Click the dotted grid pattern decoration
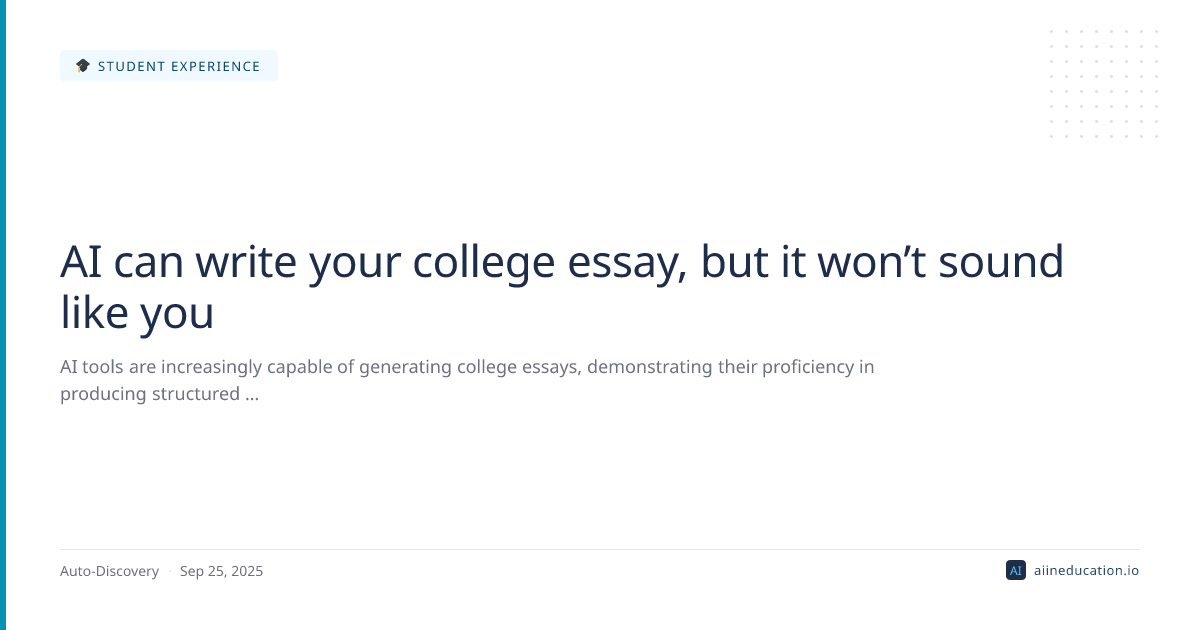This screenshot has width=1200, height=630. coord(1104,84)
